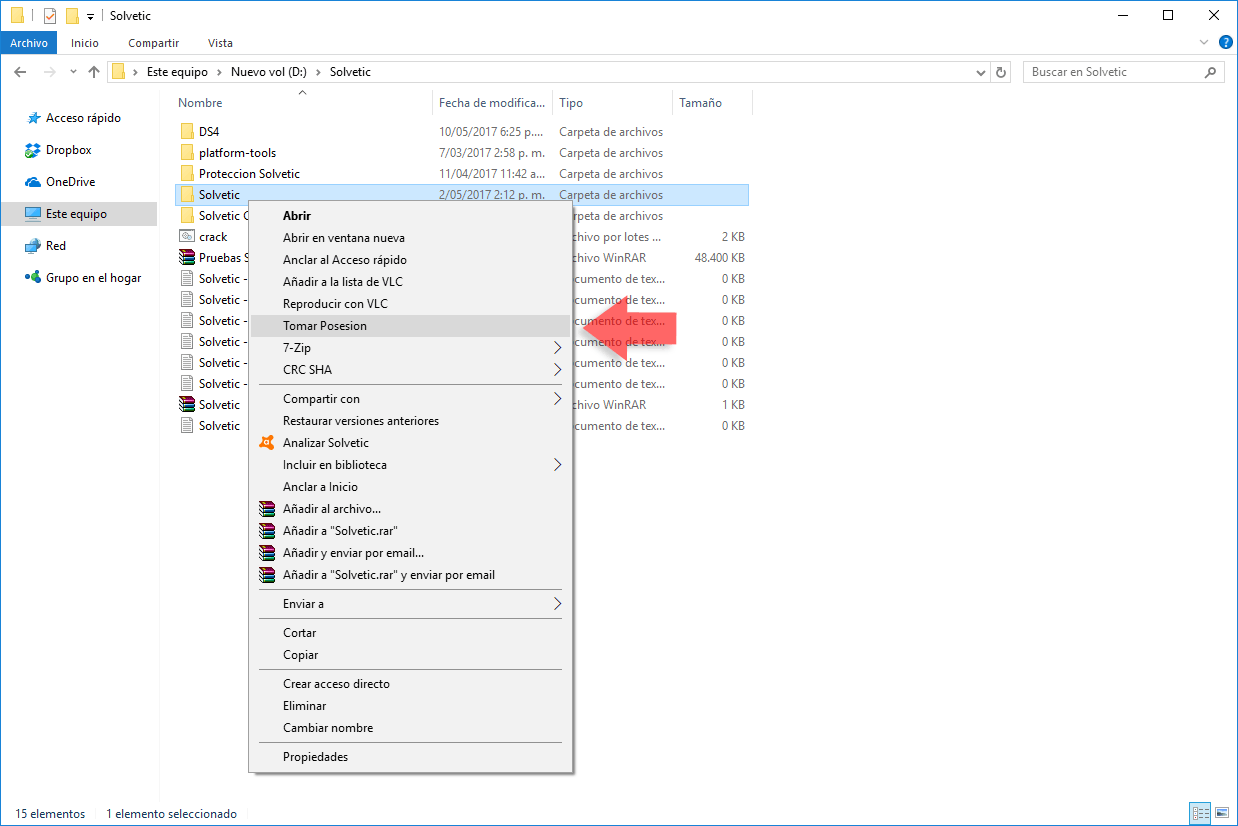Open the address bar history dropdown
The height and width of the screenshot is (826, 1238).
point(981,72)
